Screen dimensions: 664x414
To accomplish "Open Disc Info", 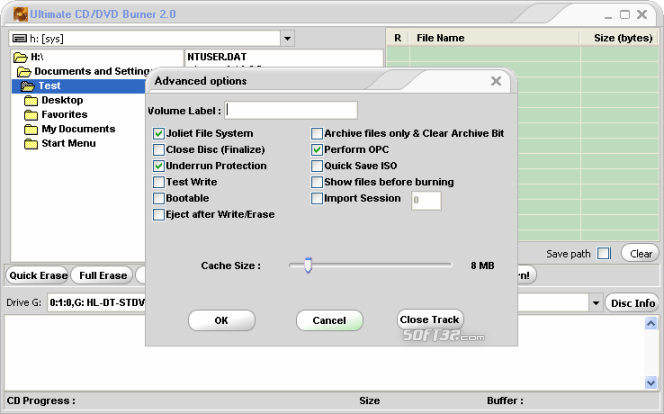I will pyautogui.click(x=633, y=303).
